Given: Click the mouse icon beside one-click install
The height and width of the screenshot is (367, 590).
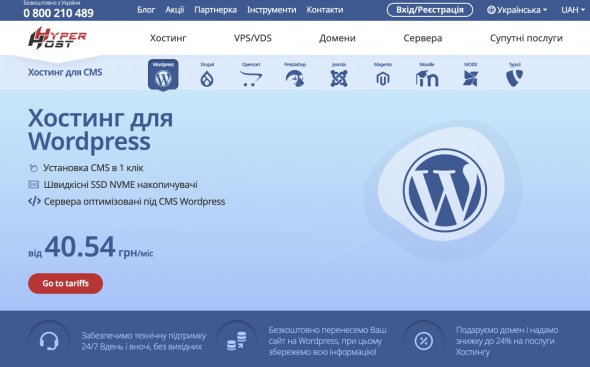Looking at the screenshot, I should point(33,168).
